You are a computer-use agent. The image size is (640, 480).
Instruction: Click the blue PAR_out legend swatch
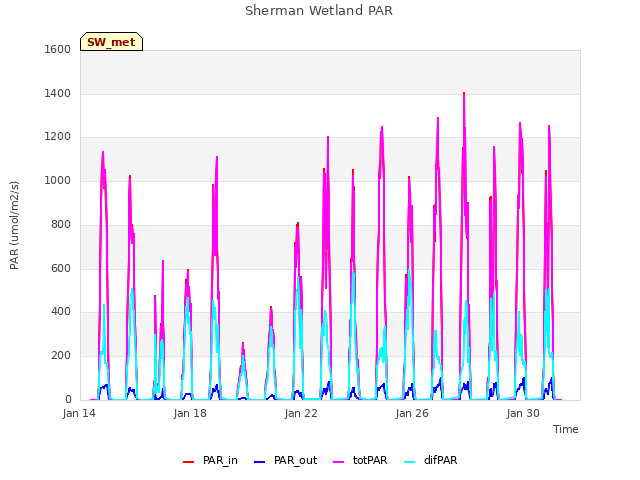tap(259, 461)
